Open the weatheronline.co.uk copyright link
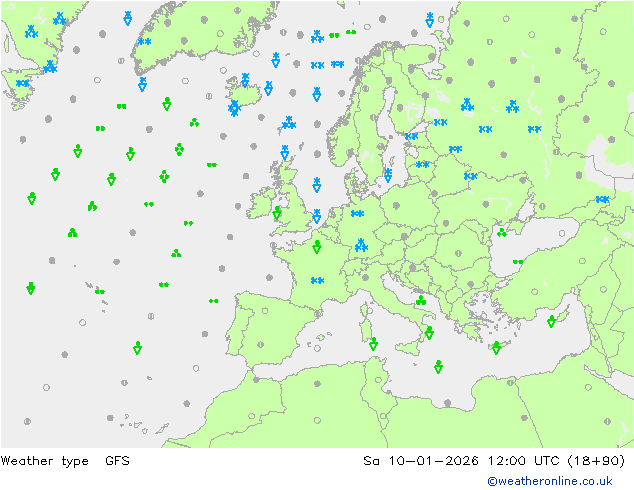This screenshot has height=490, width=634. [550, 481]
